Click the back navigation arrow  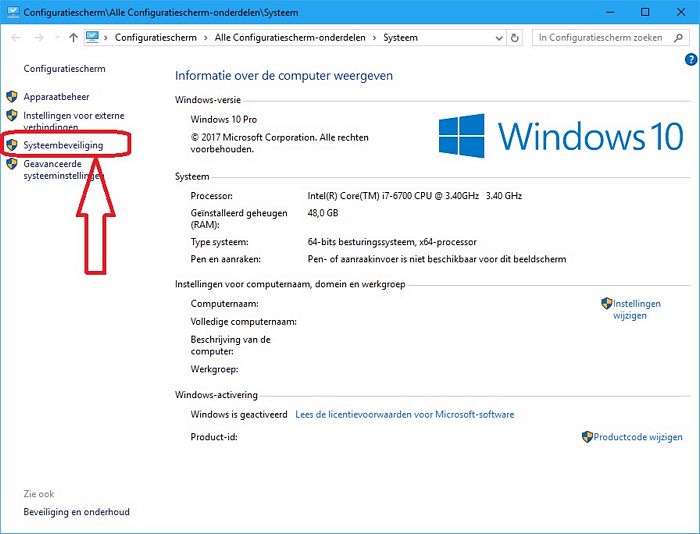point(16,38)
